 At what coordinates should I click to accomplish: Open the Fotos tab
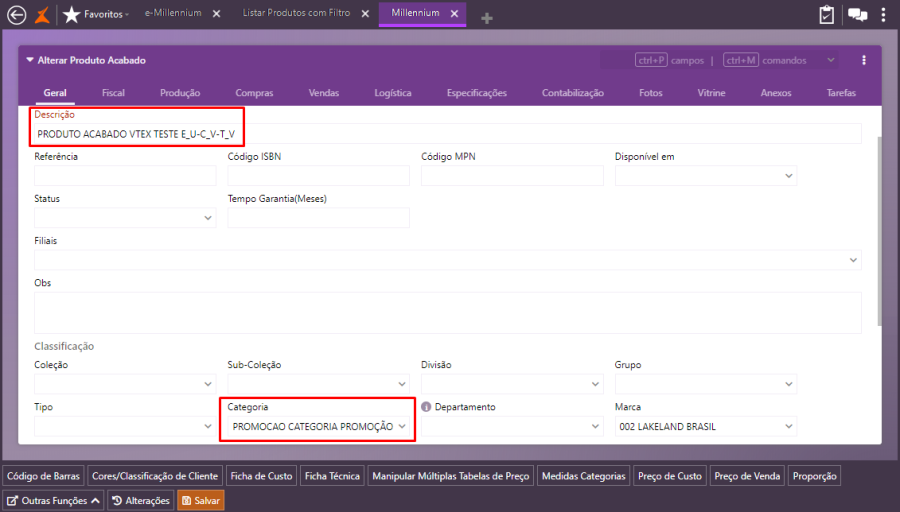[x=651, y=93]
